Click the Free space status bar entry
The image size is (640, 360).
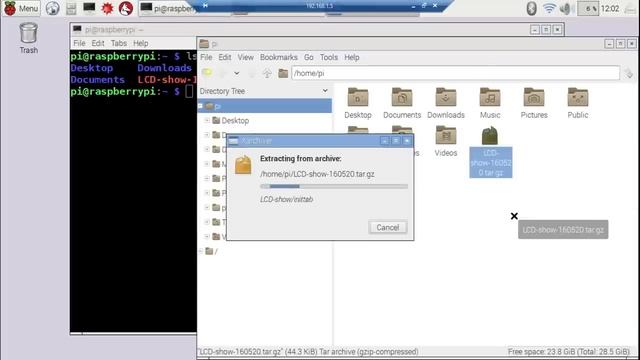click(569, 351)
